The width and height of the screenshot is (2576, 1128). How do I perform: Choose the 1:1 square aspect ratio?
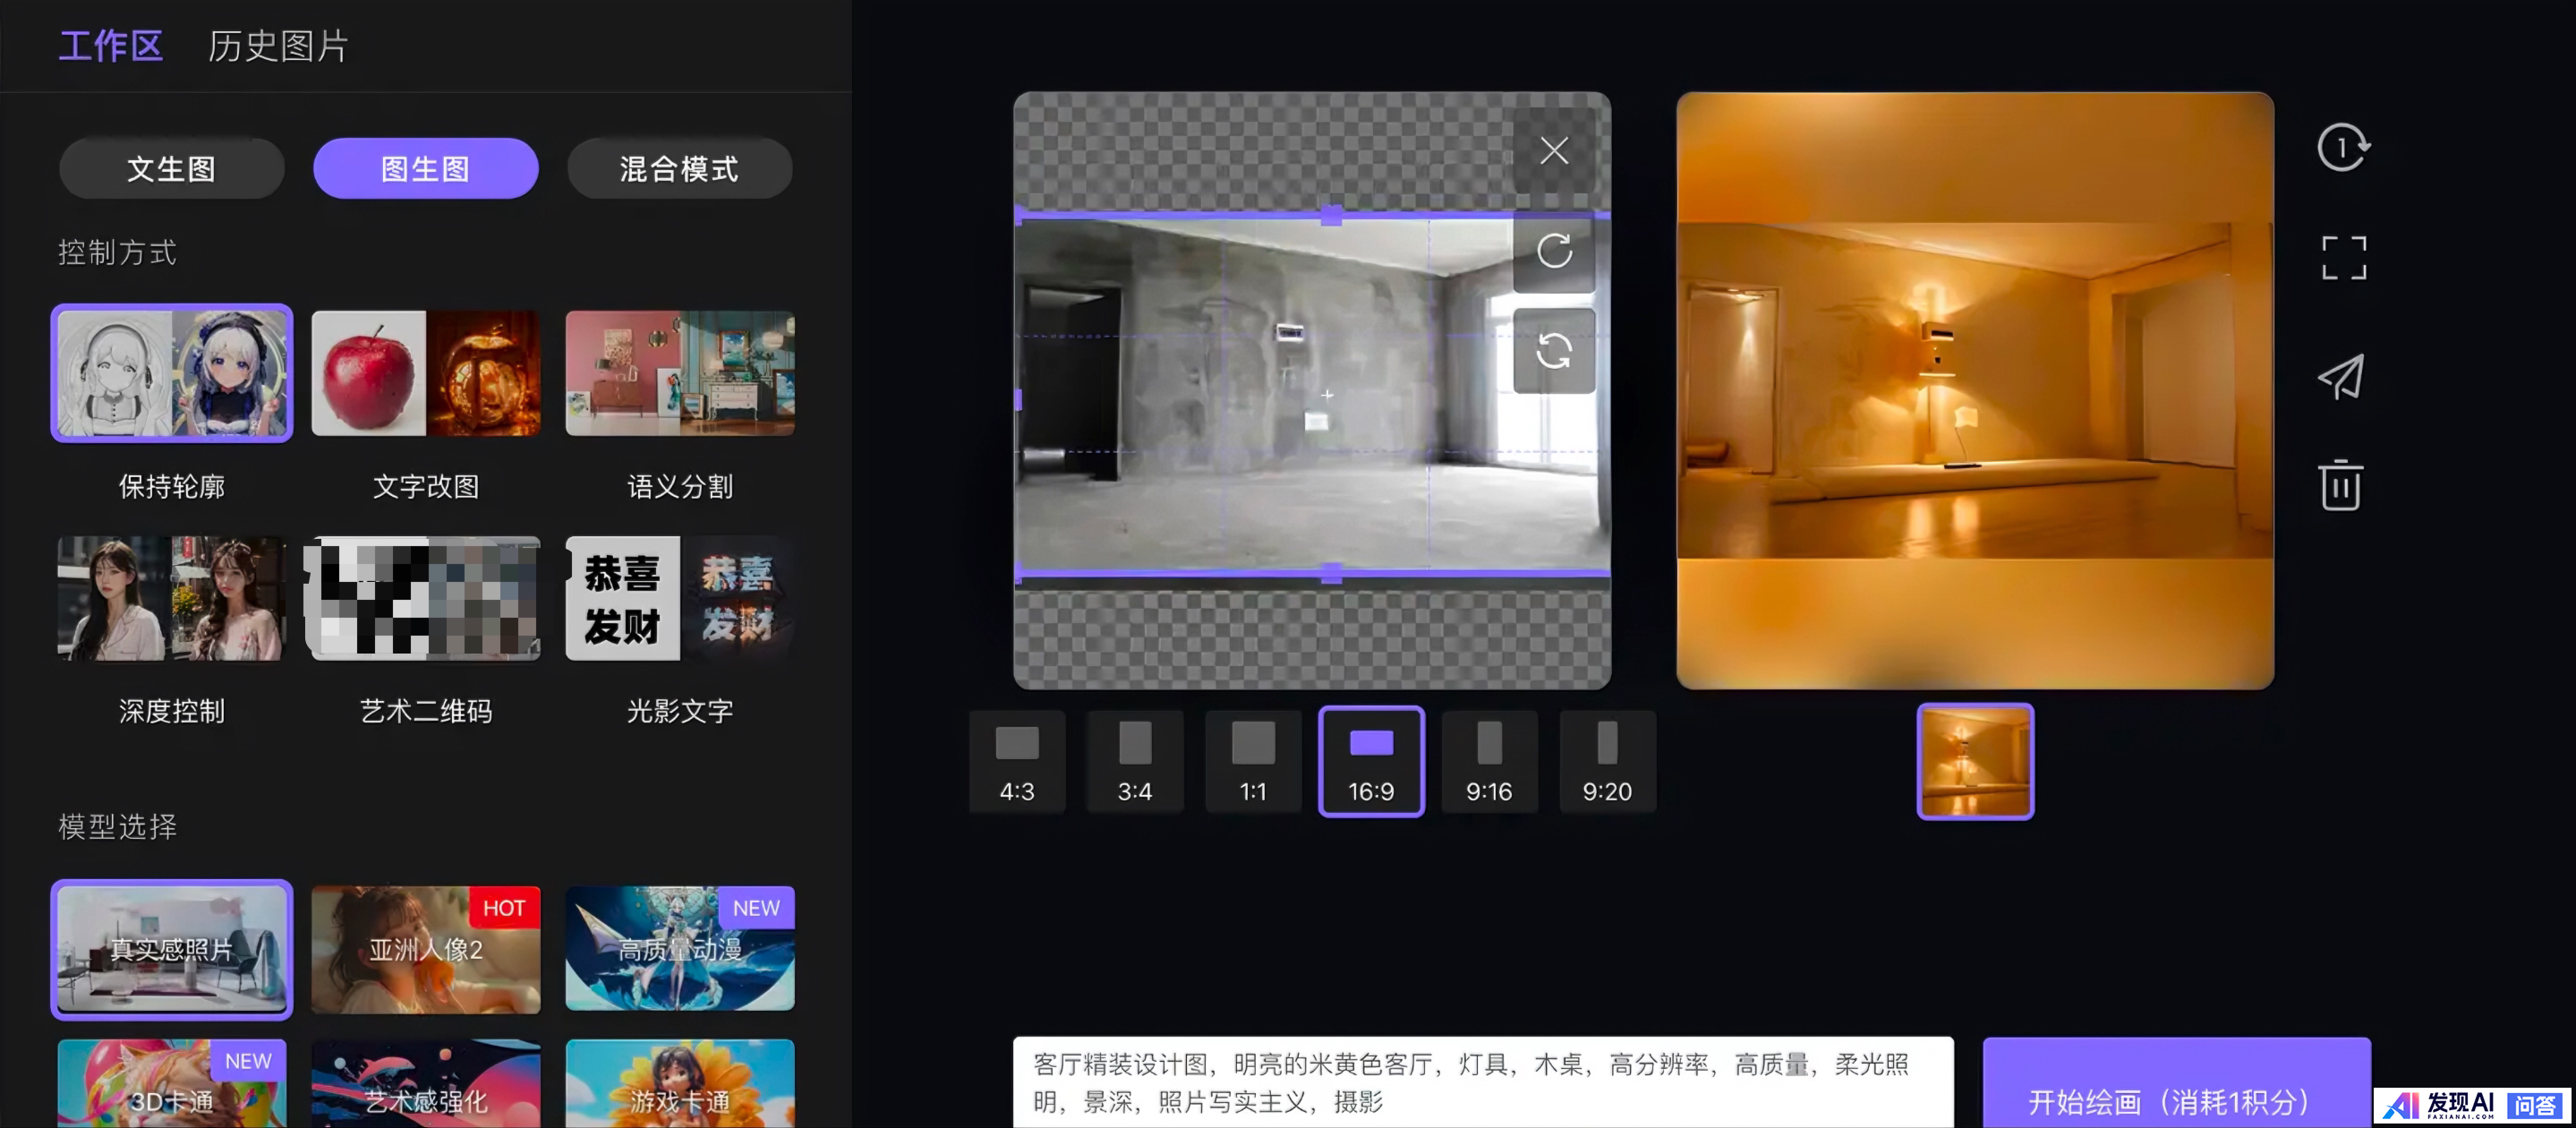click(1253, 762)
